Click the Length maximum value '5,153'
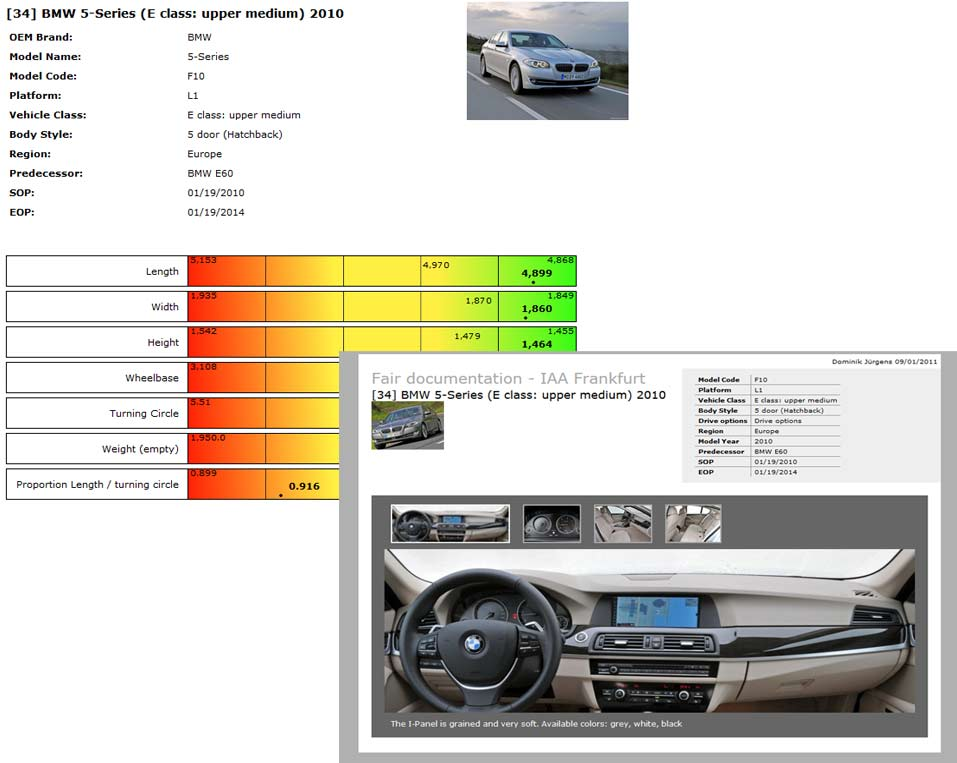The height and width of the screenshot is (763, 957). 203,260
